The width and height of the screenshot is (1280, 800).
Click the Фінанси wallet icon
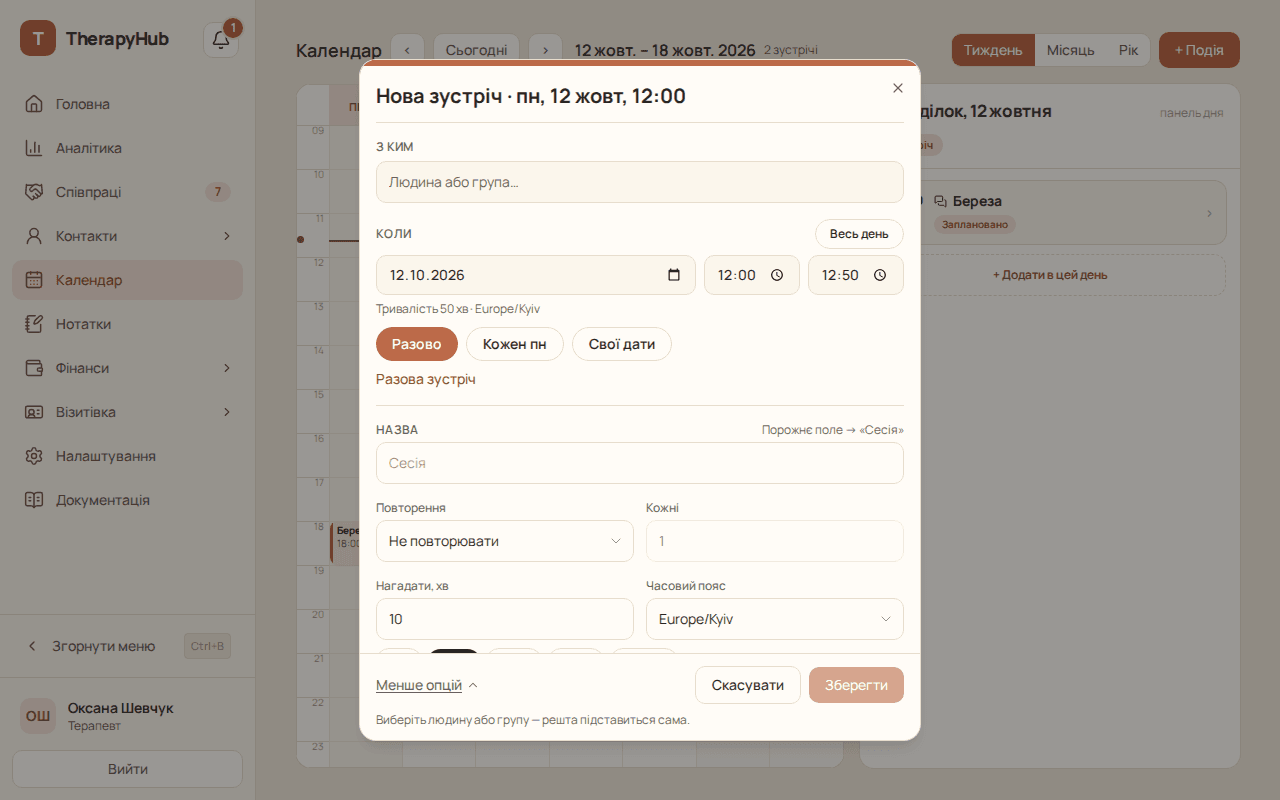[x=34, y=368]
